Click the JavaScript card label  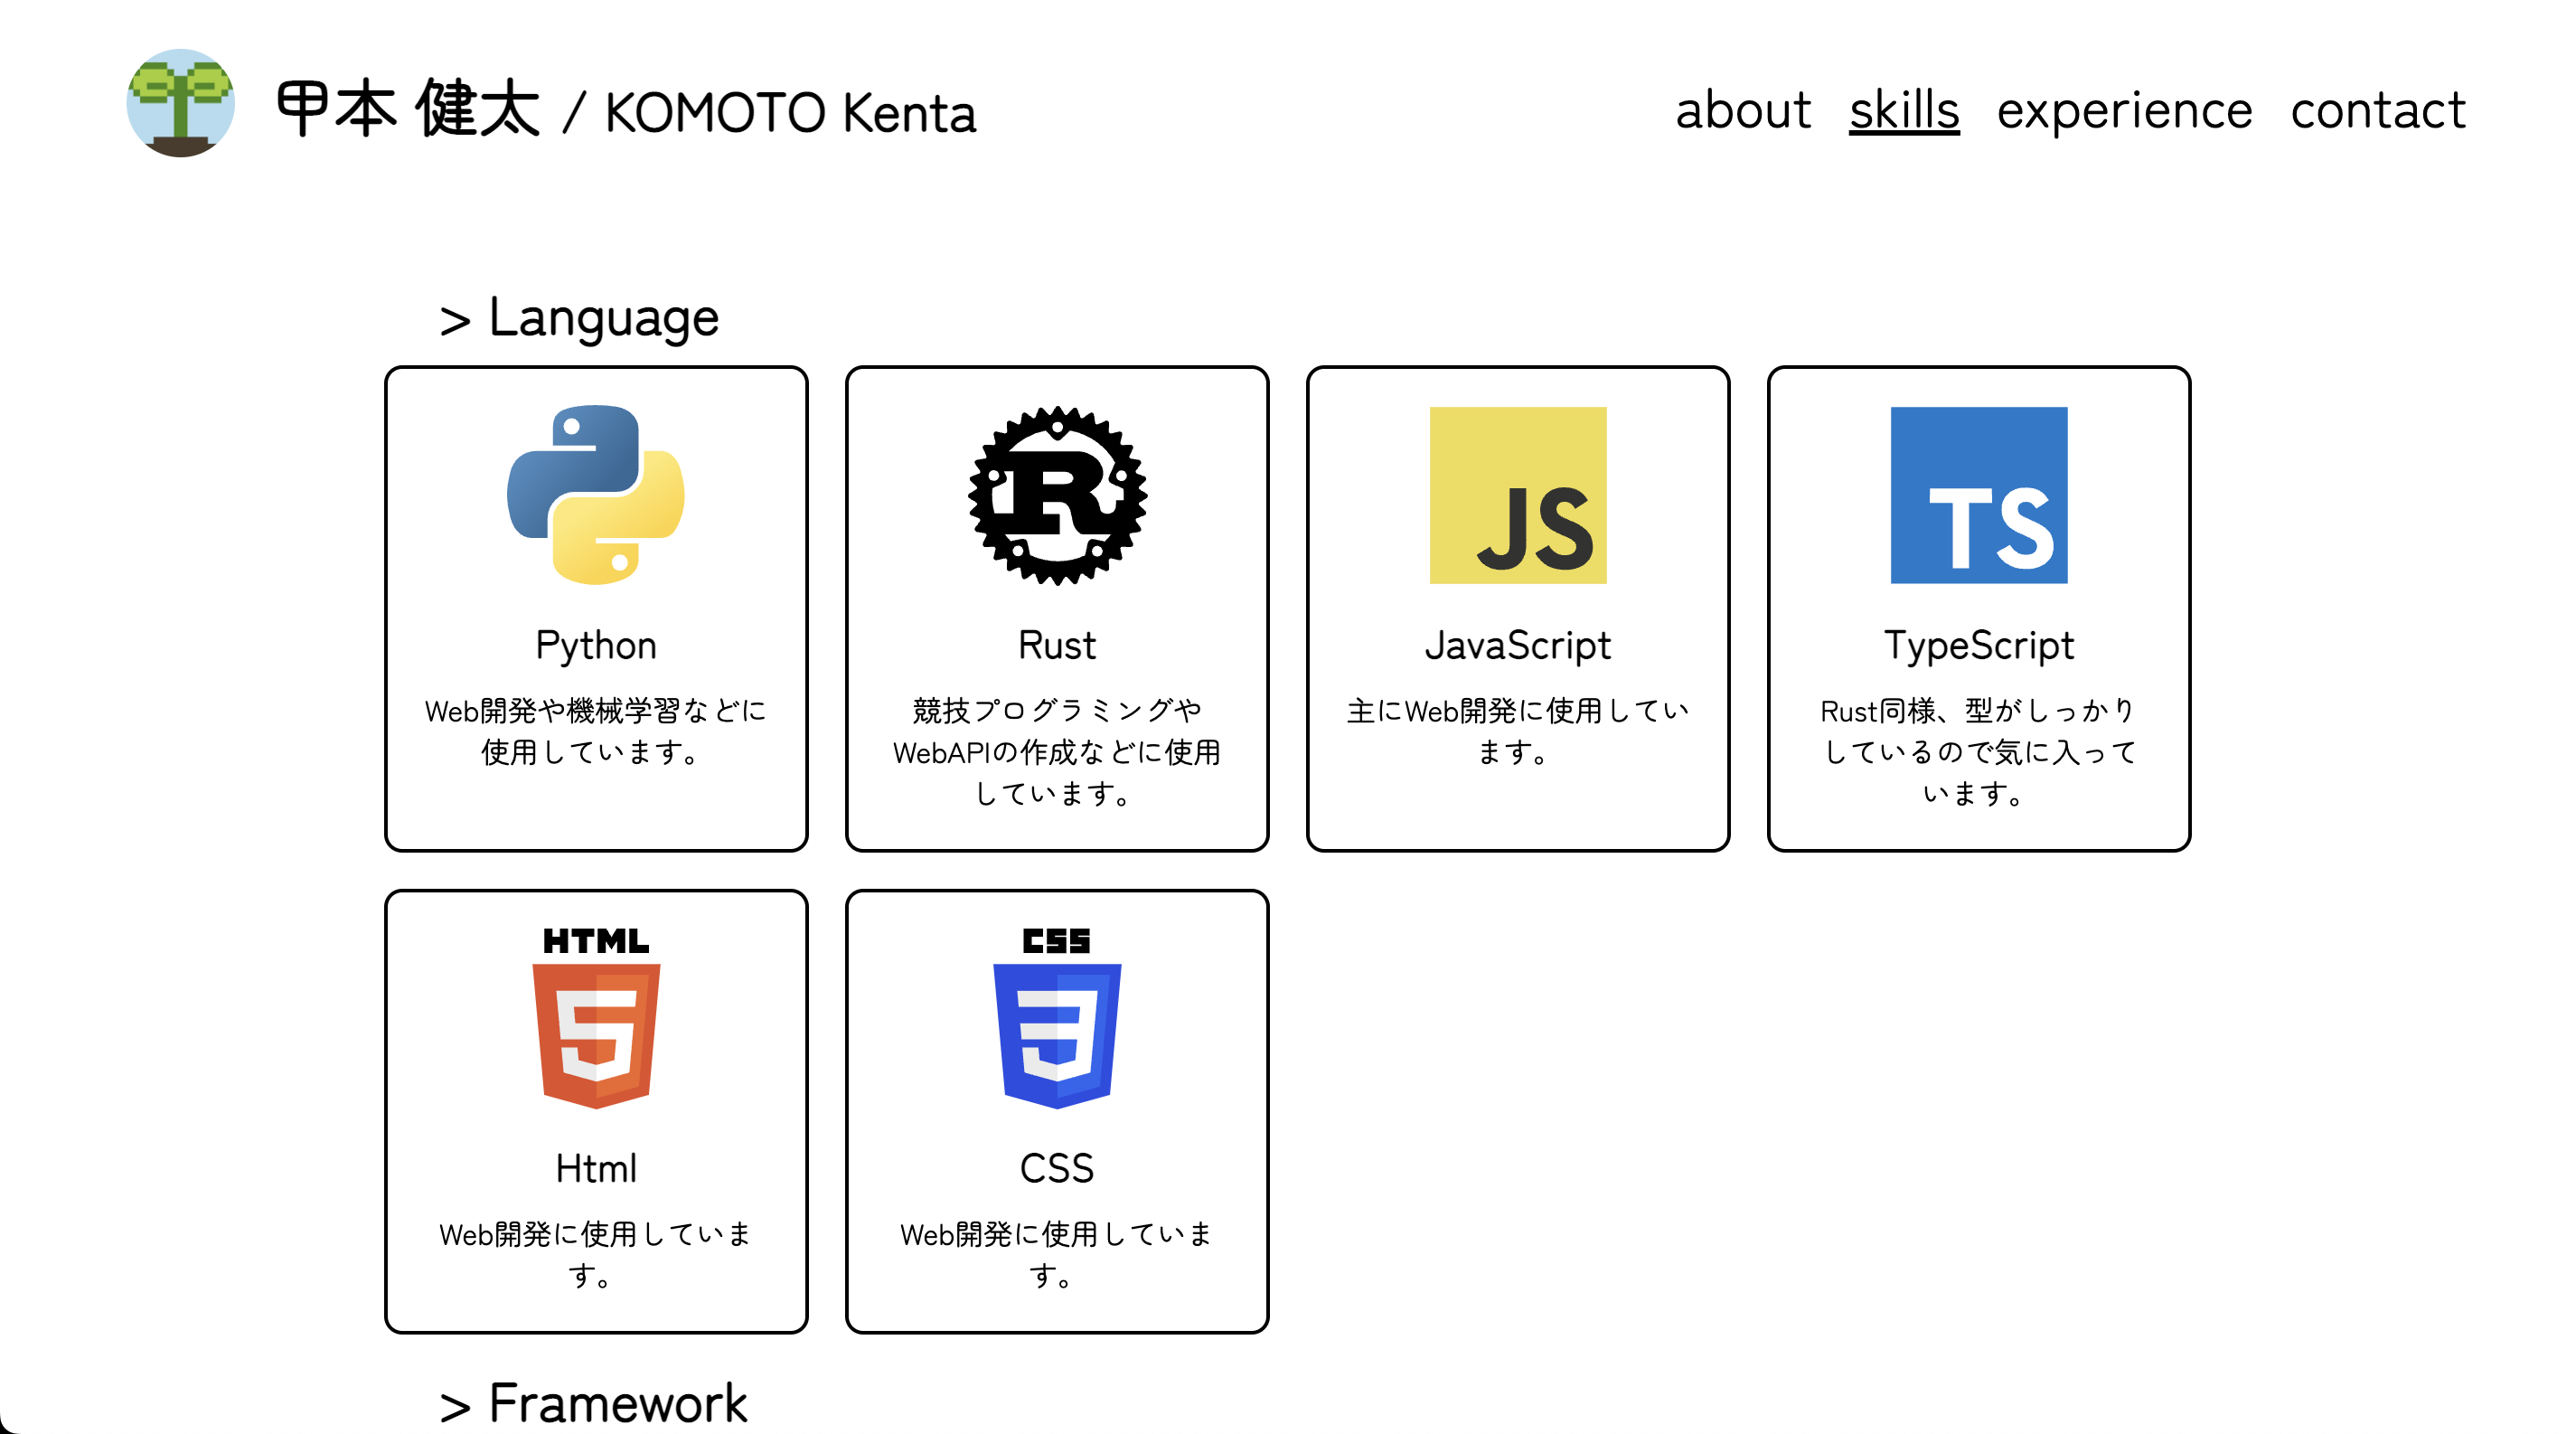1517,645
